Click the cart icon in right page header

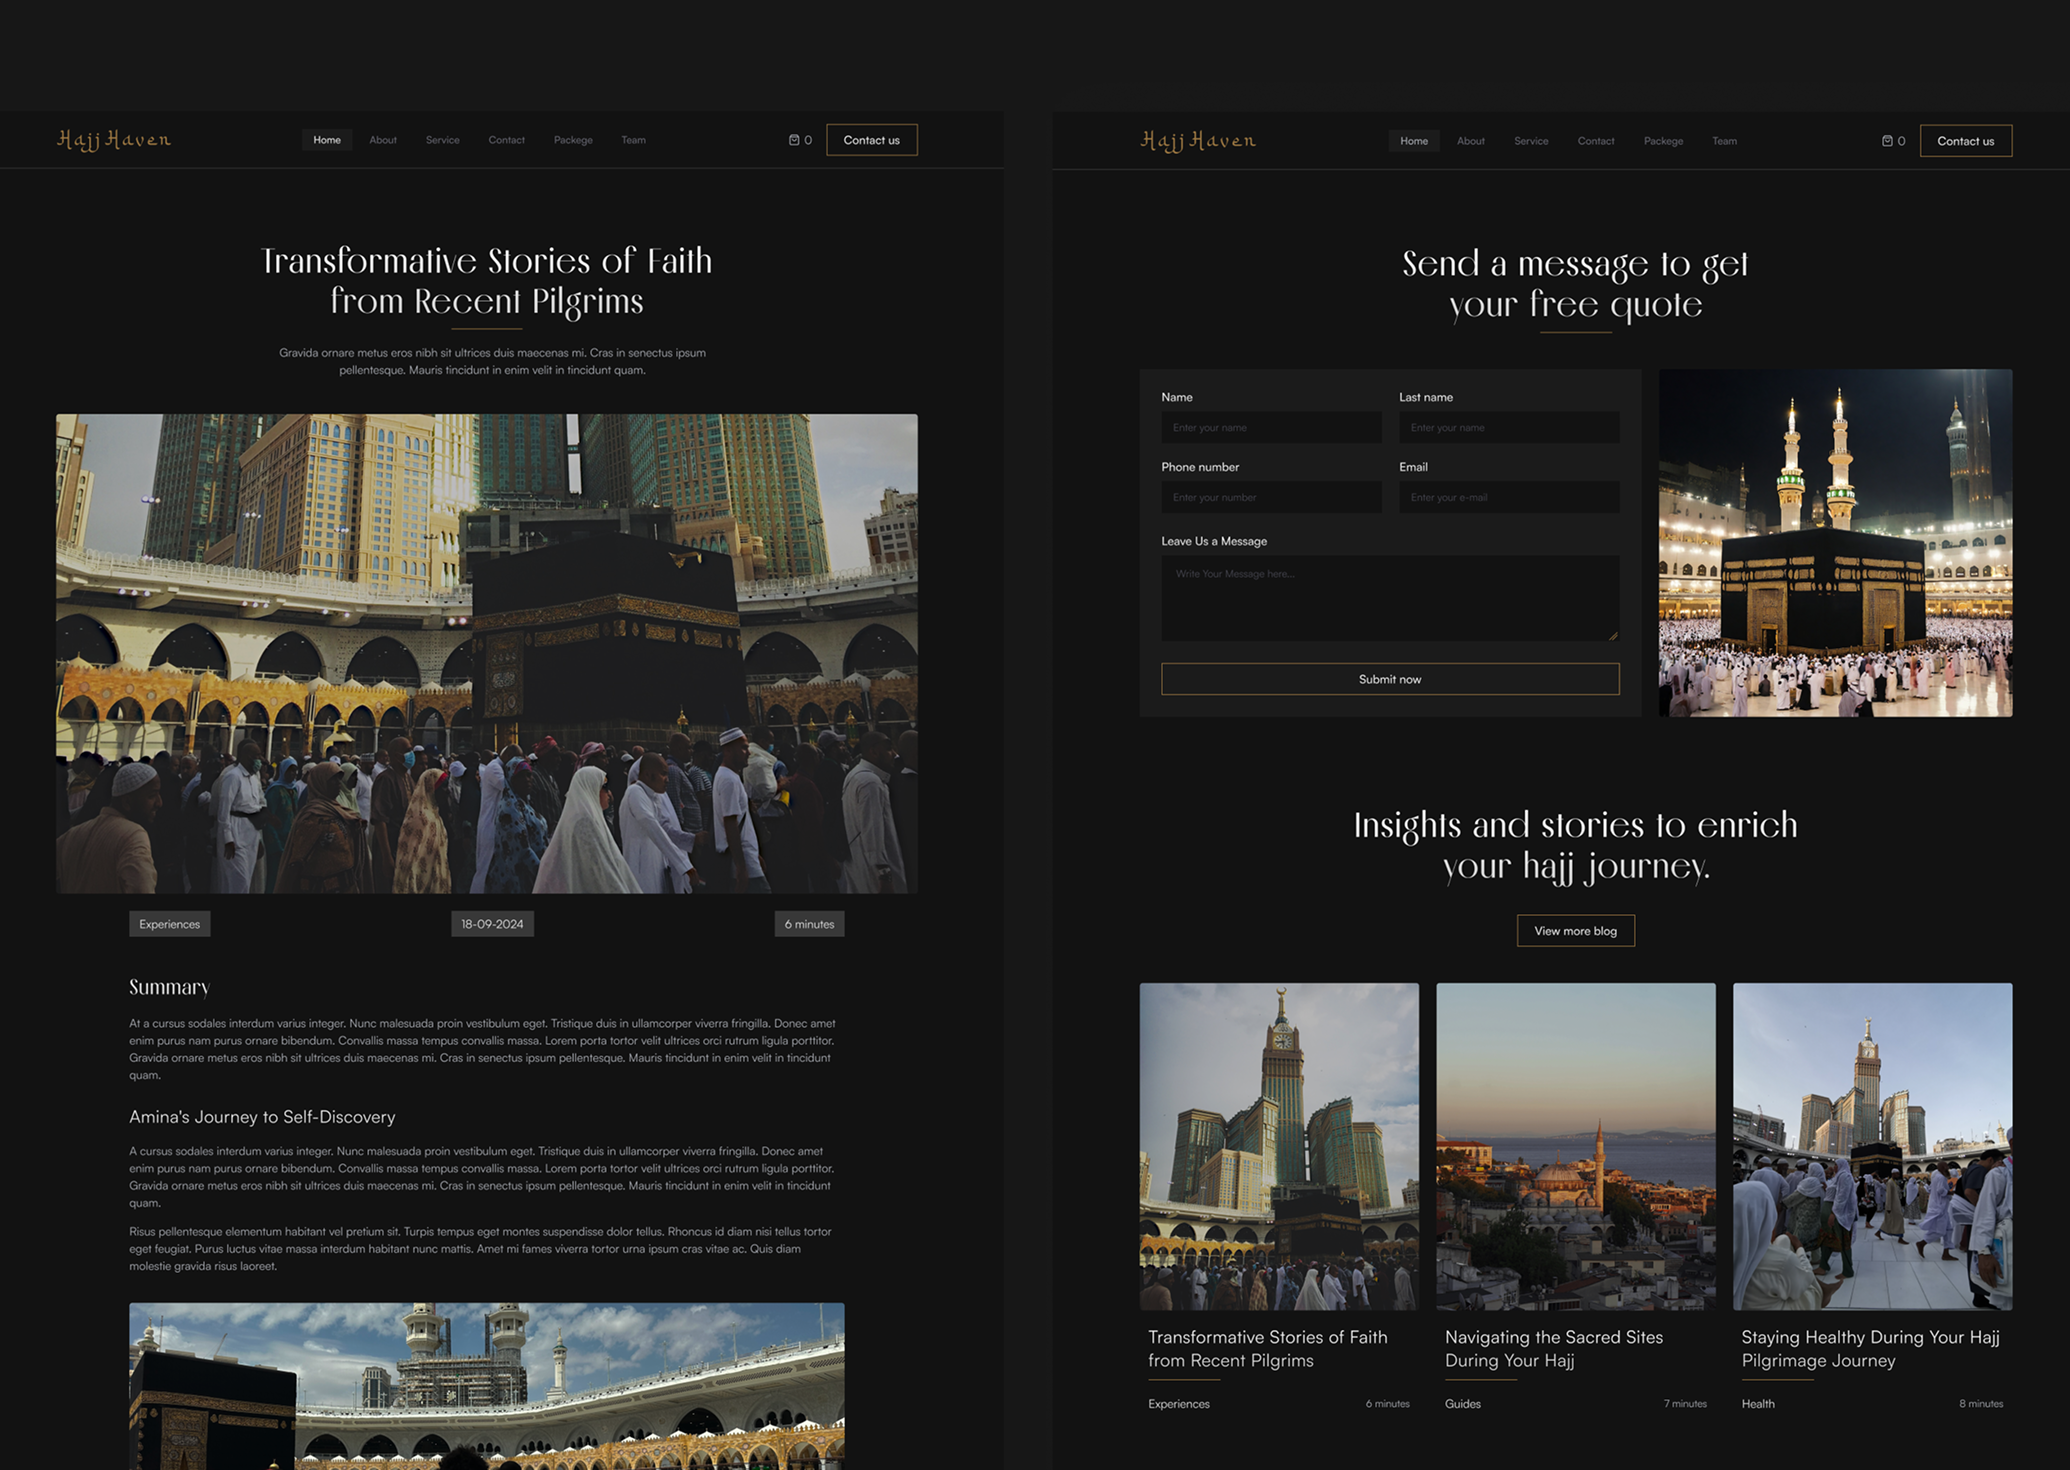[x=1887, y=141]
